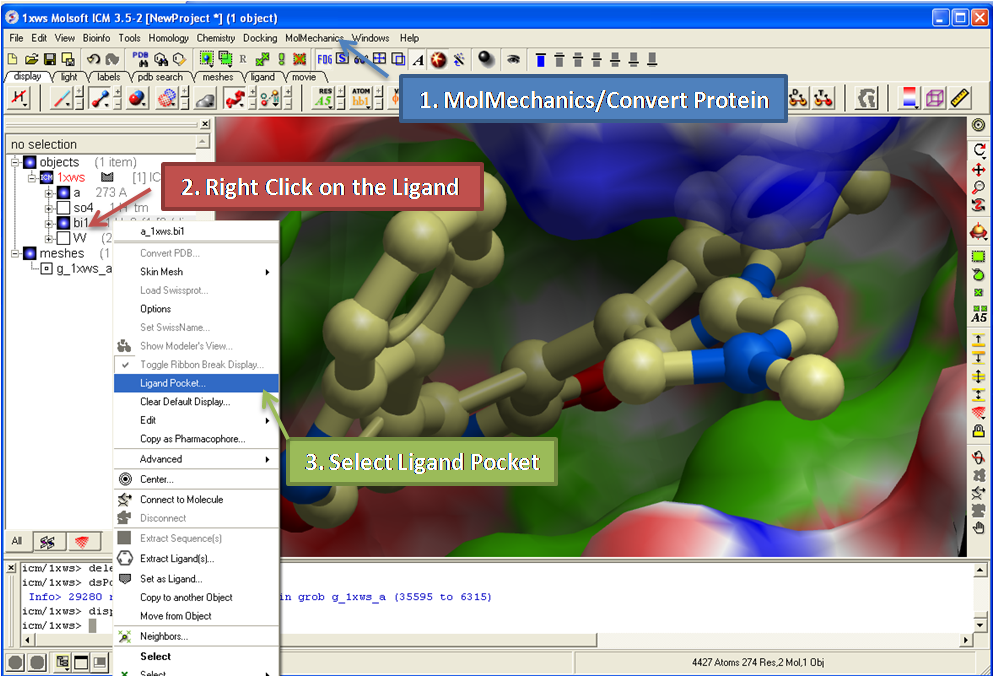This screenshot has width=994, height=677.
Task: Click the All button below the tree
Action: point(17,541)
